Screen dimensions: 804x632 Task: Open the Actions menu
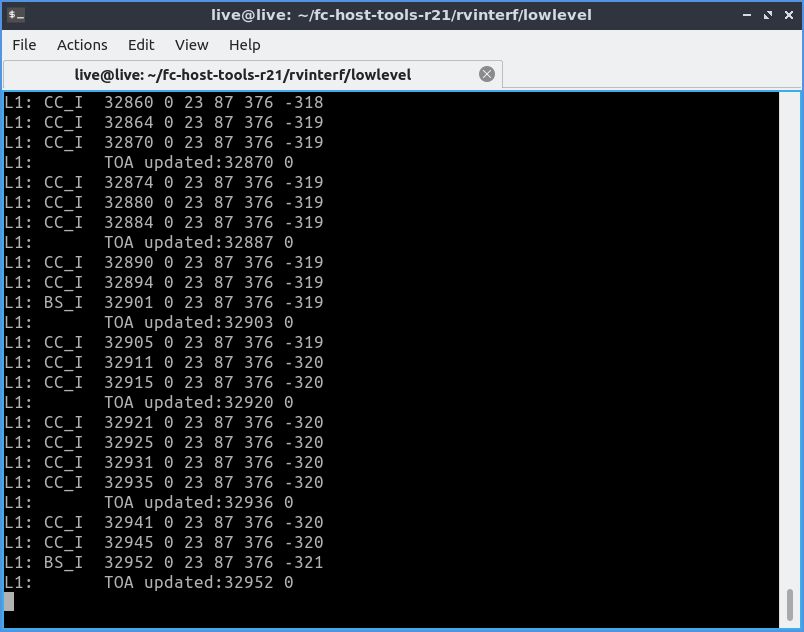pos(82,45)
